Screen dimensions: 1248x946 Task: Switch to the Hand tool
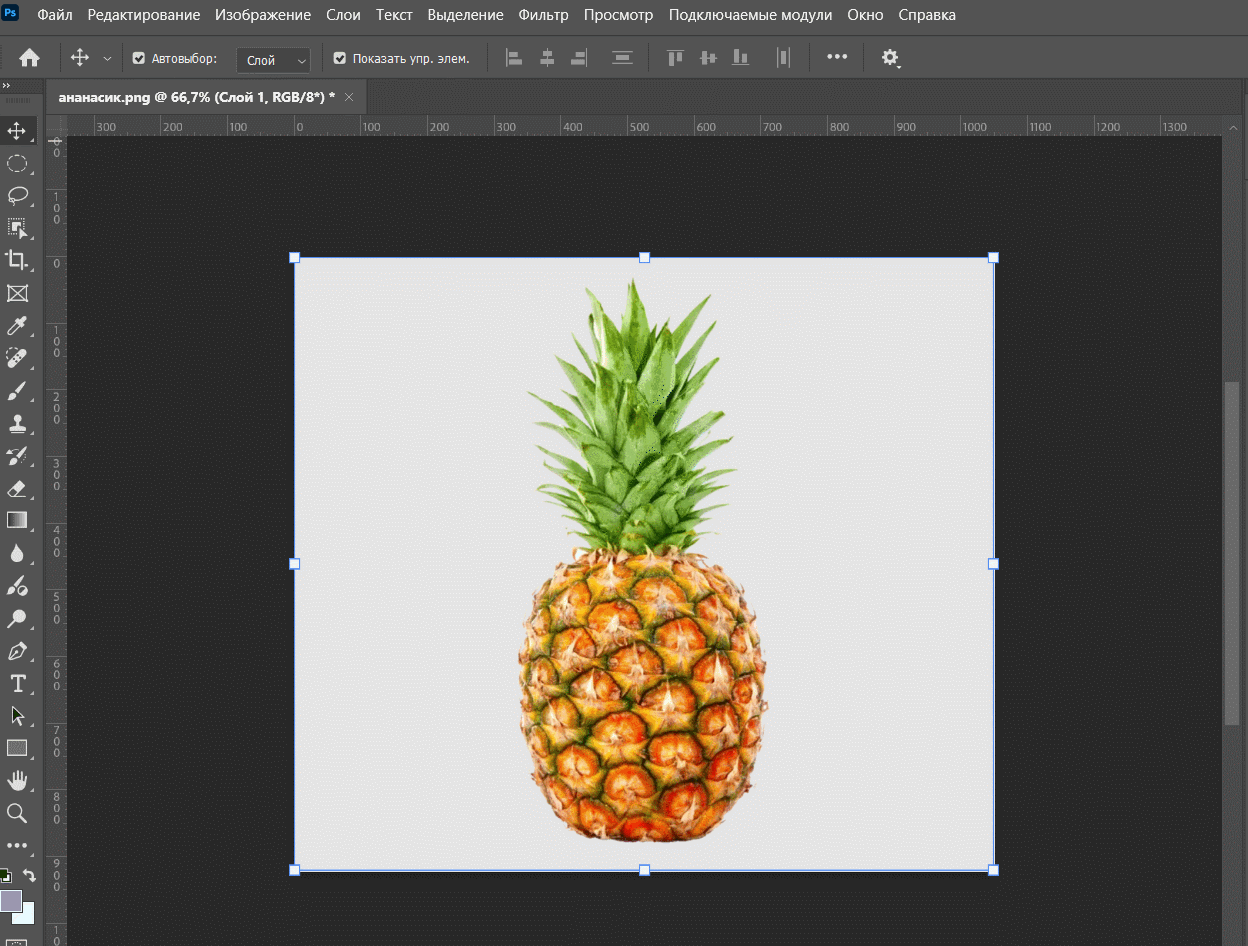tap(17, 780)
